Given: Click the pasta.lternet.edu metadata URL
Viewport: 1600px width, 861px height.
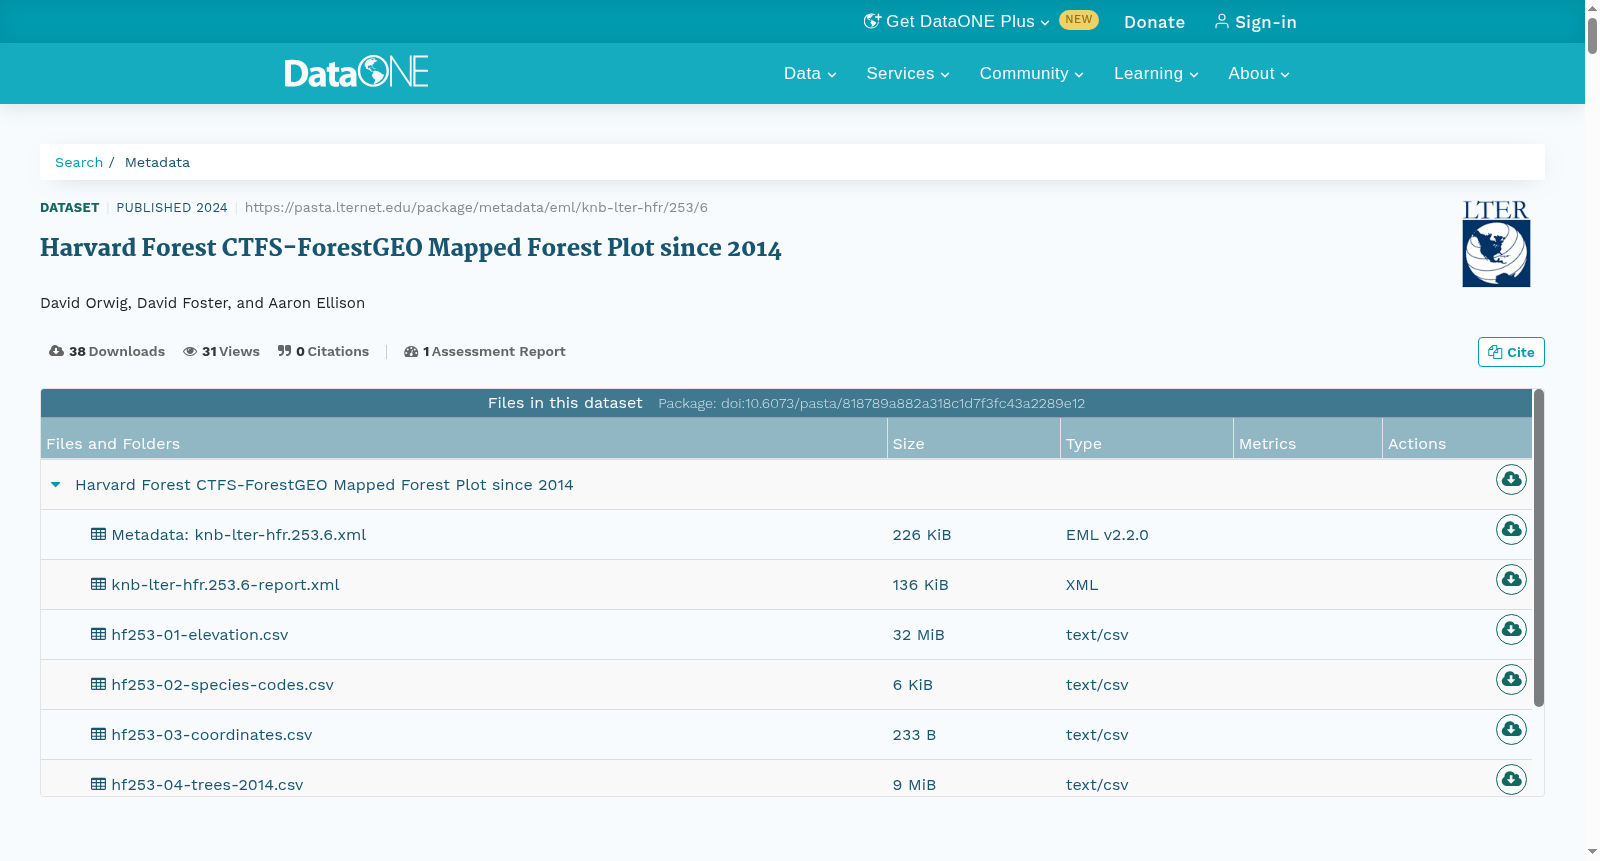Looking at the screenshot, I should [x=476, y=208].
